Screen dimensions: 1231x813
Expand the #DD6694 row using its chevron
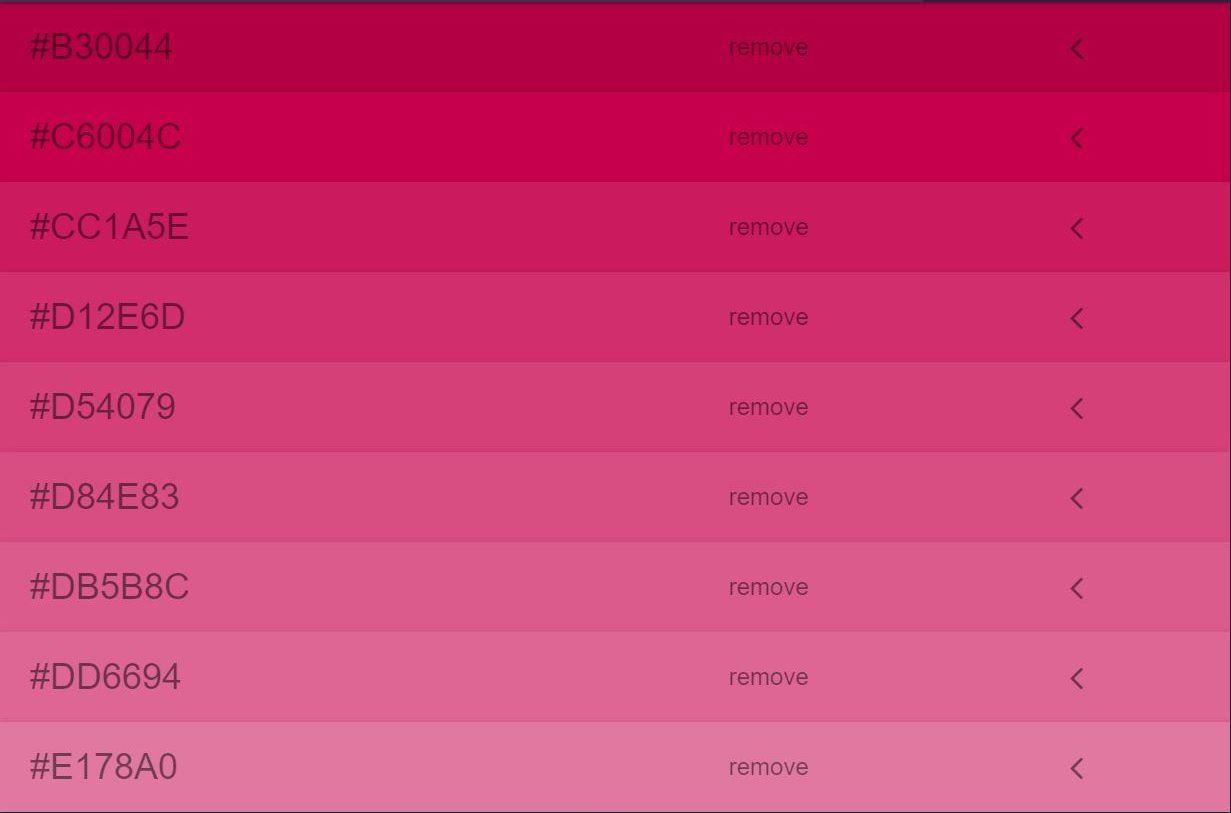[1076, 678]
